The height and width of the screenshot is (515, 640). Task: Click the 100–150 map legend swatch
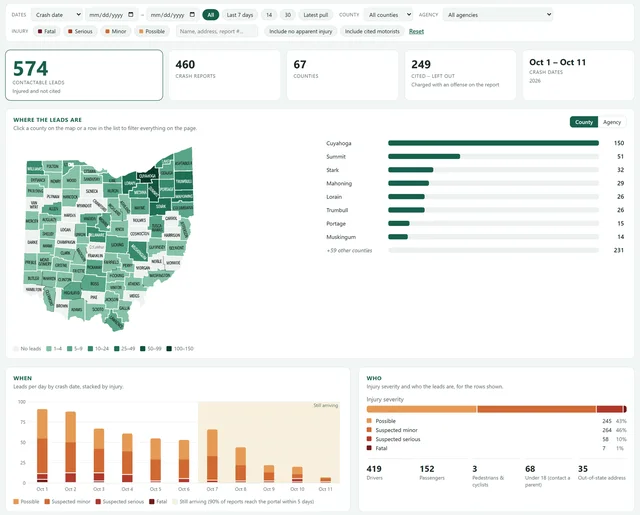coord(169,349)
